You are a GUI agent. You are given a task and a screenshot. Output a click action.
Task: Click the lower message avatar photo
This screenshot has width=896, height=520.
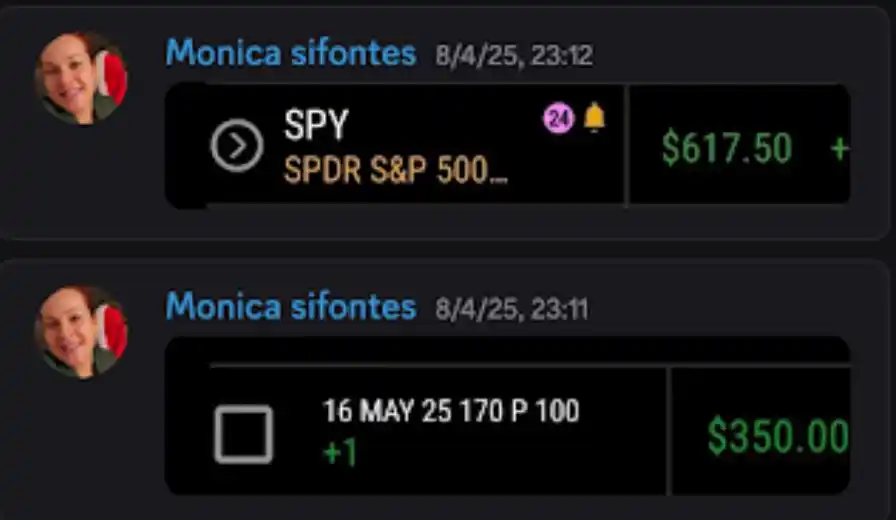tap(81, 333)
